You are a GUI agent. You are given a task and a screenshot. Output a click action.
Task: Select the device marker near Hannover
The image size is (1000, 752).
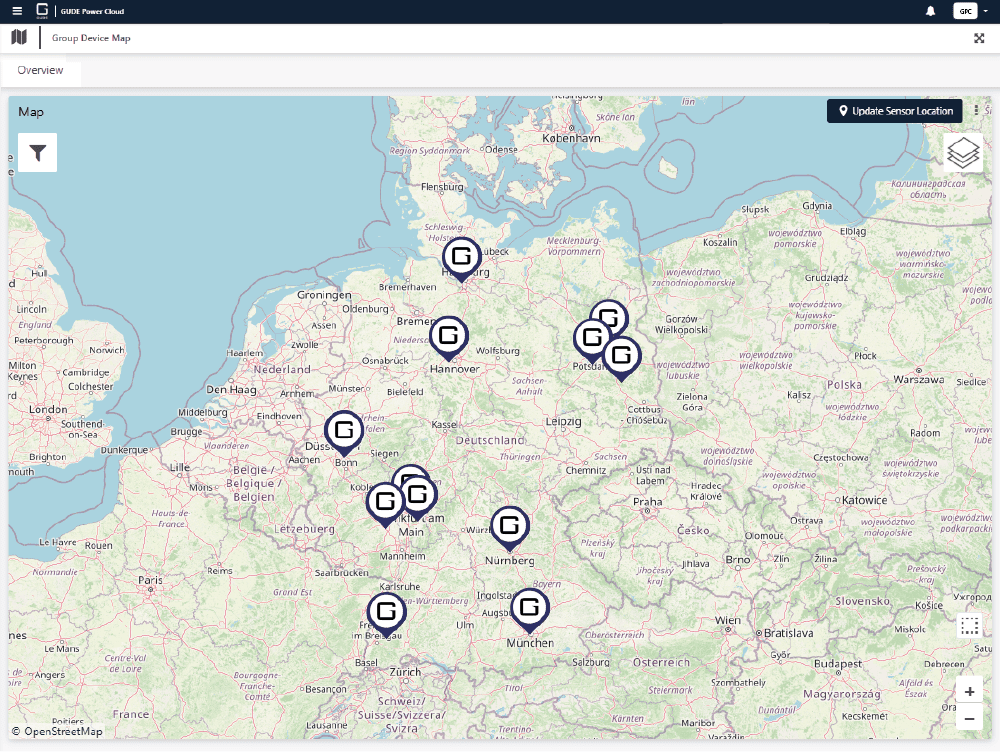[449, 337]
